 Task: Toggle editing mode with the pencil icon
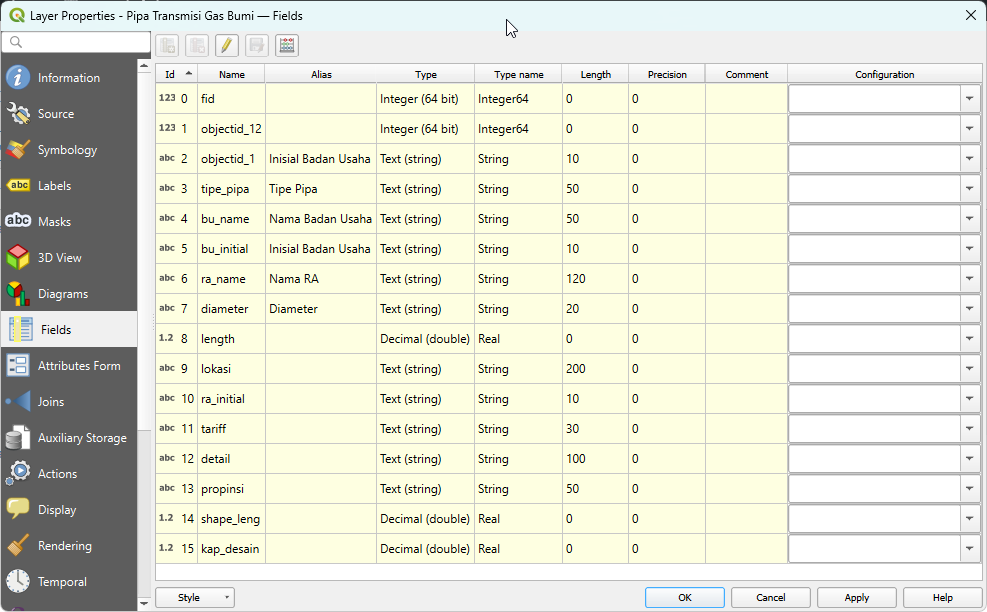(227, 45)
